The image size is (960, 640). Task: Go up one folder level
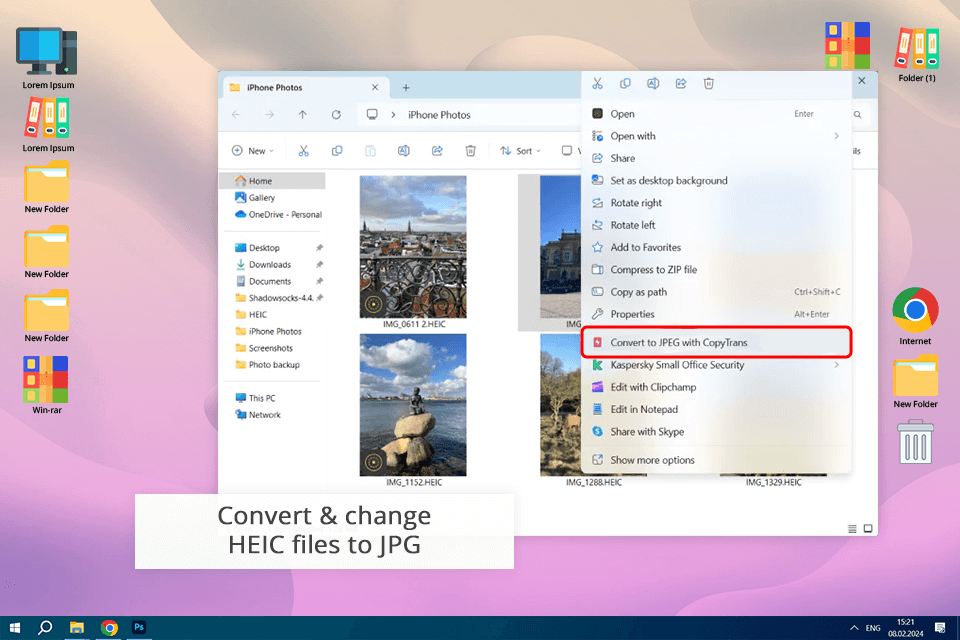(x=302, y=115)
